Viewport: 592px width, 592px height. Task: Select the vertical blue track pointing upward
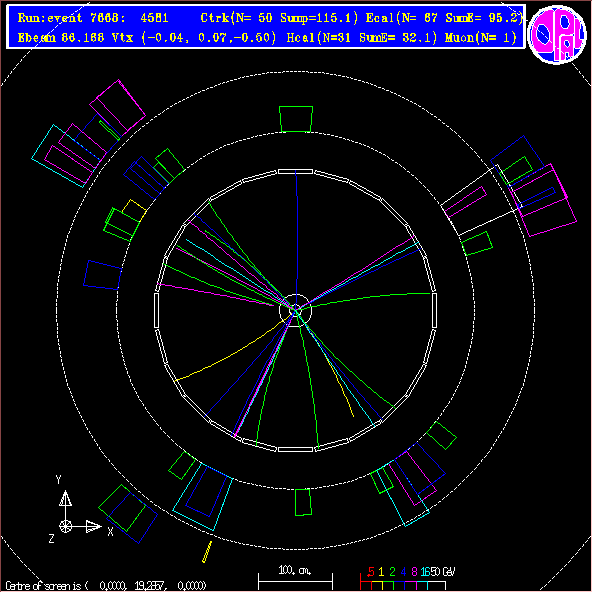(x=297, y=240)
